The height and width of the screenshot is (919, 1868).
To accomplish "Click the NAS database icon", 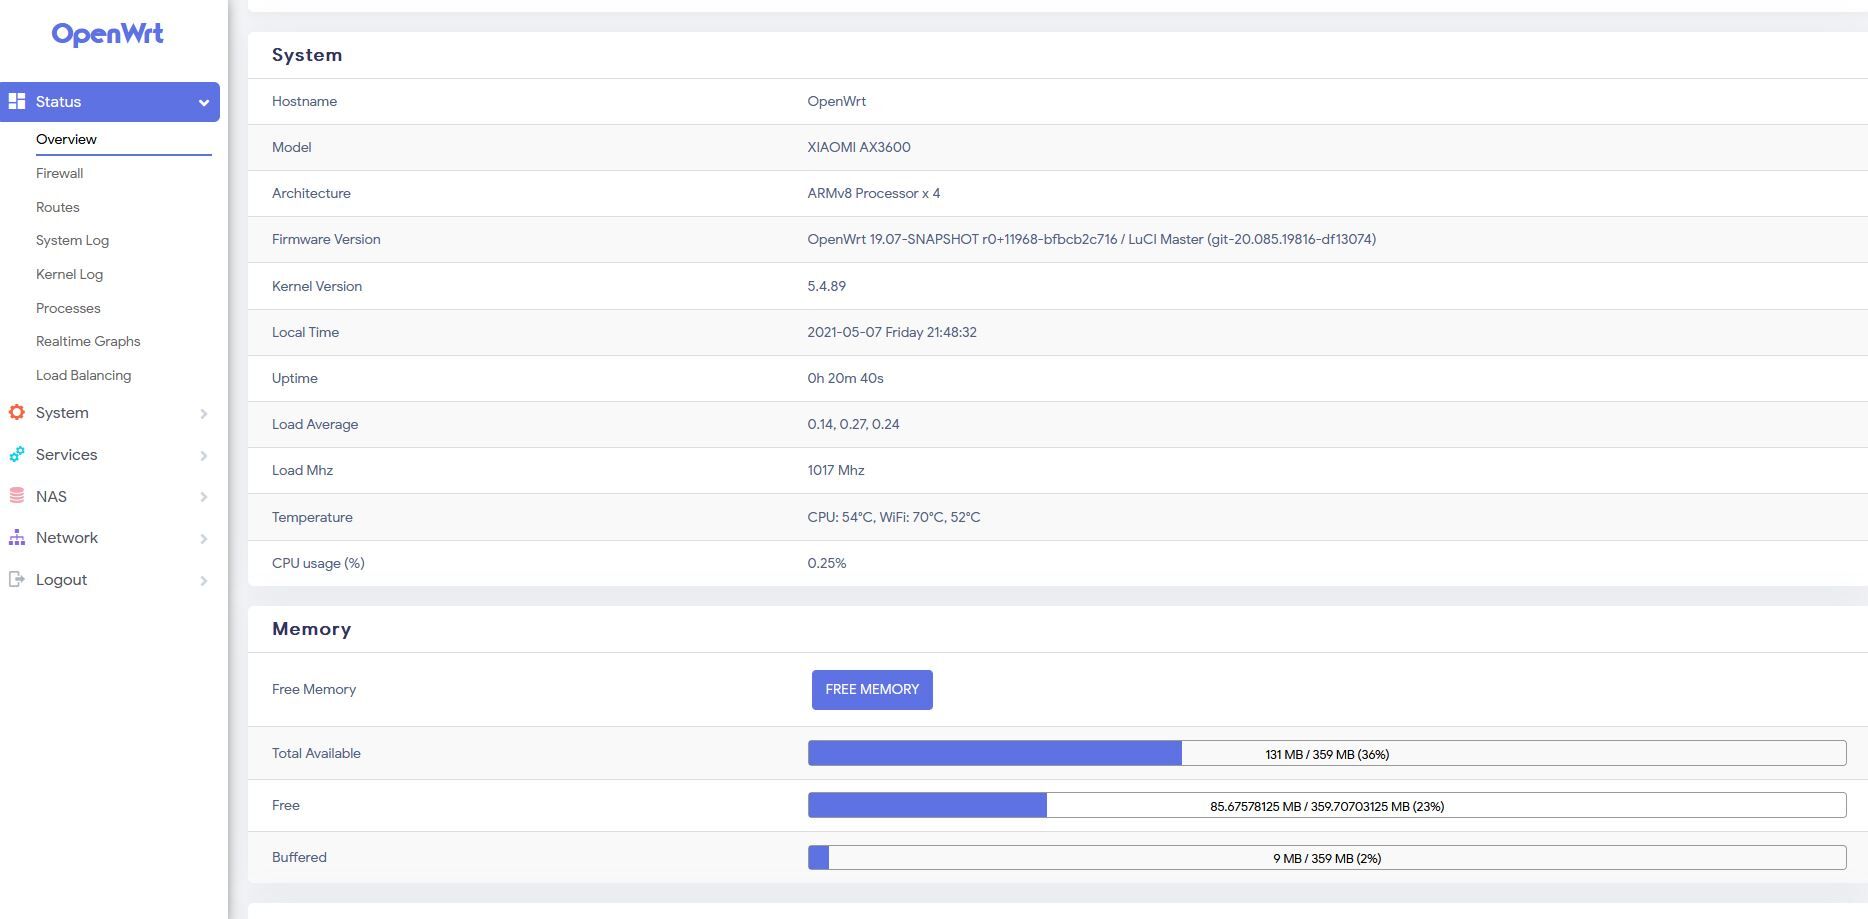I will 17,496.
